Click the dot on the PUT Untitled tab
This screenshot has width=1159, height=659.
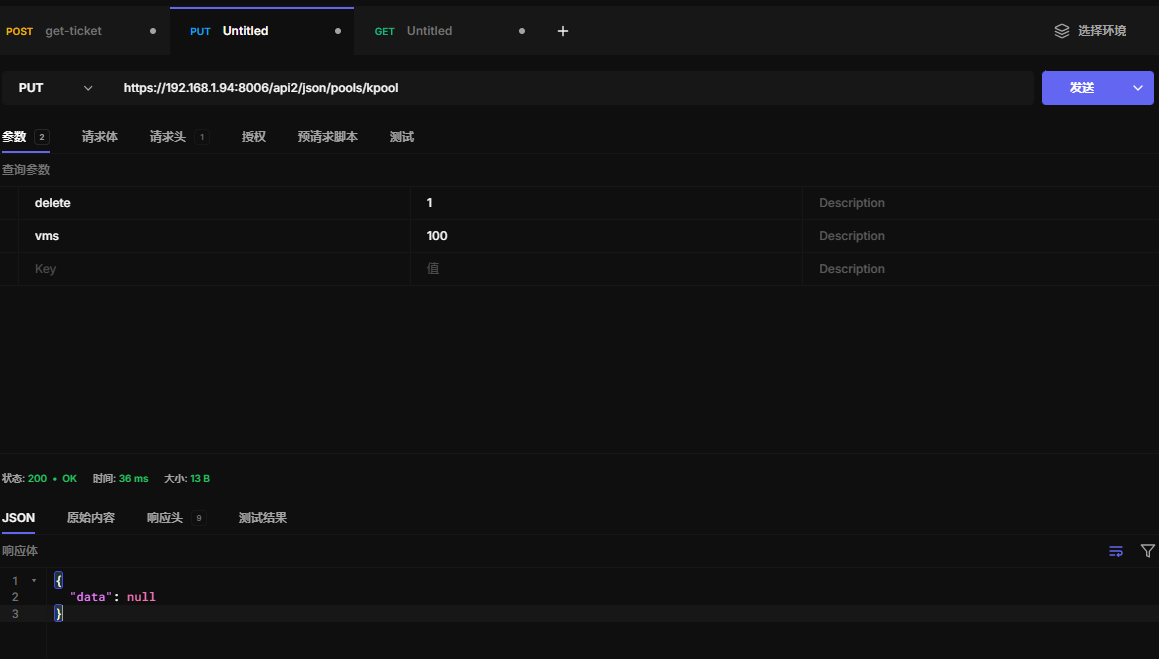[337, 31]
